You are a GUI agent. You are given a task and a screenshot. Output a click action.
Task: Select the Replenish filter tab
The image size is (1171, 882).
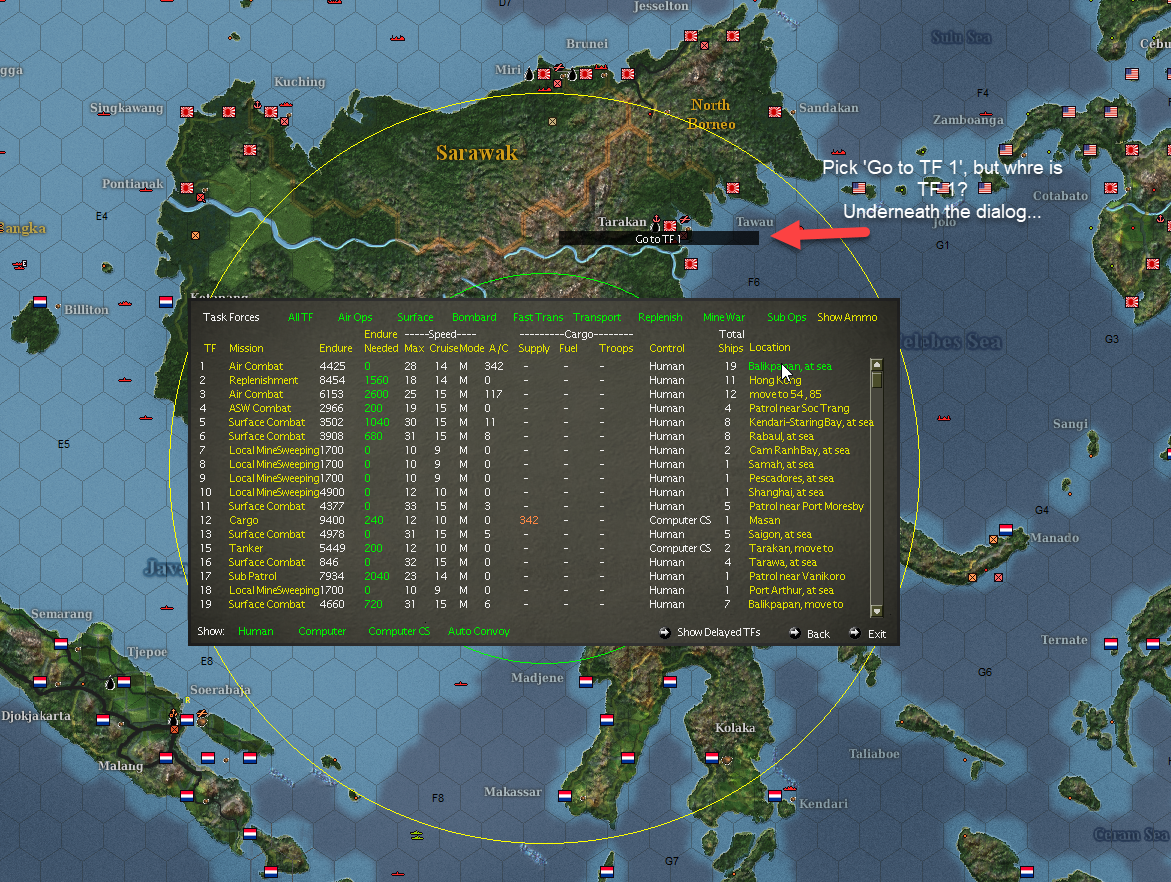coord(660,317)
